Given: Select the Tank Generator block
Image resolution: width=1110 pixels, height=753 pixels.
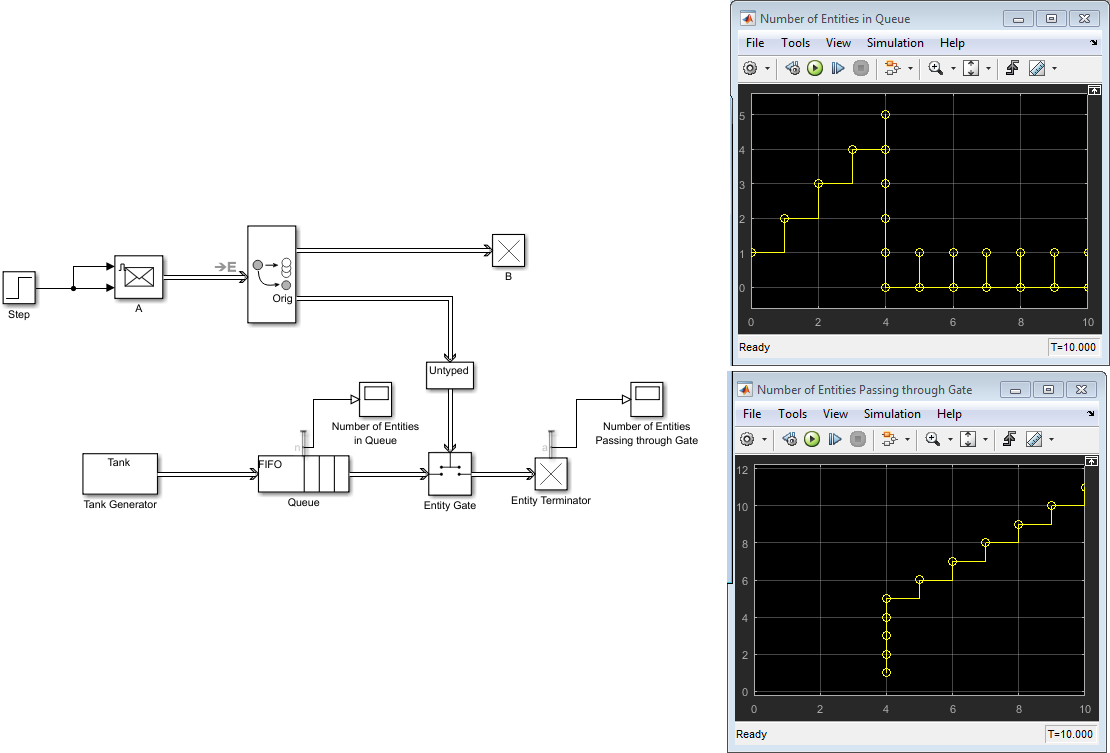Looking at the screenshot, I should coord(120,473).
